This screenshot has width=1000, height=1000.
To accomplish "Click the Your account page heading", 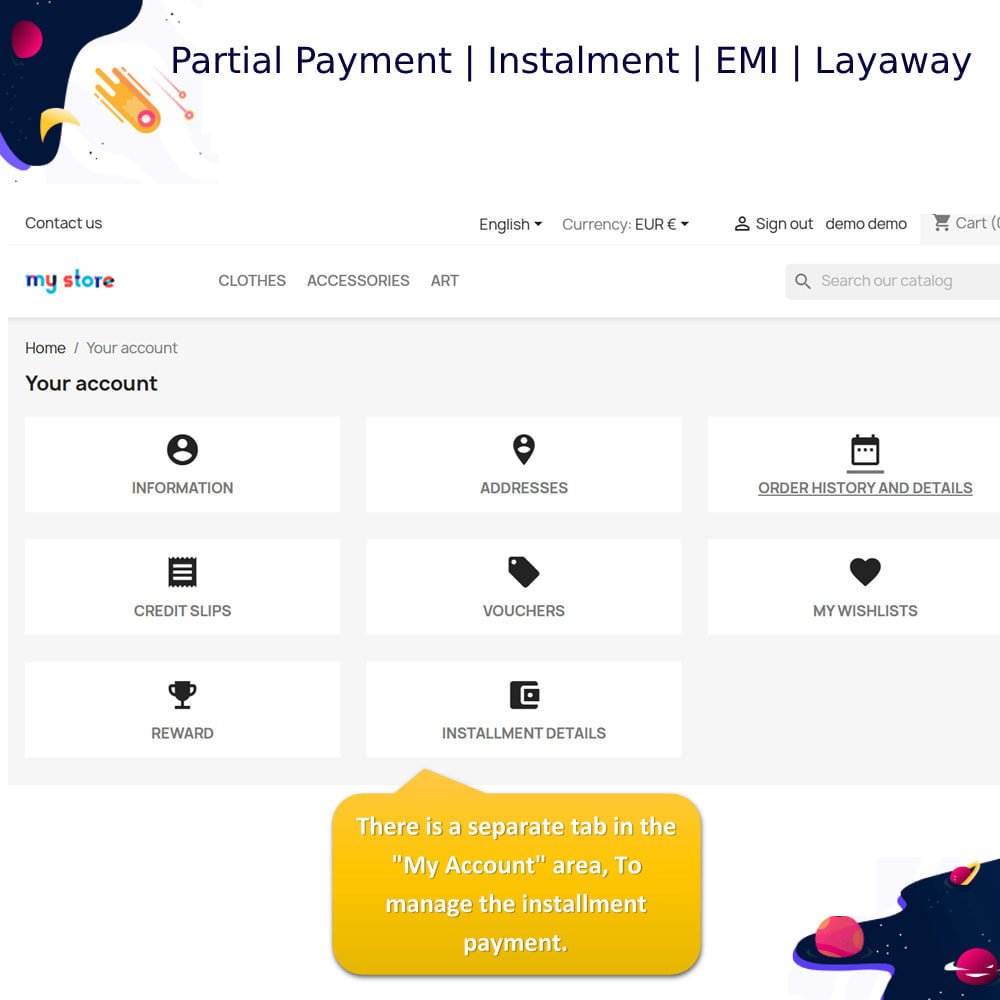I will click(91, 383).
